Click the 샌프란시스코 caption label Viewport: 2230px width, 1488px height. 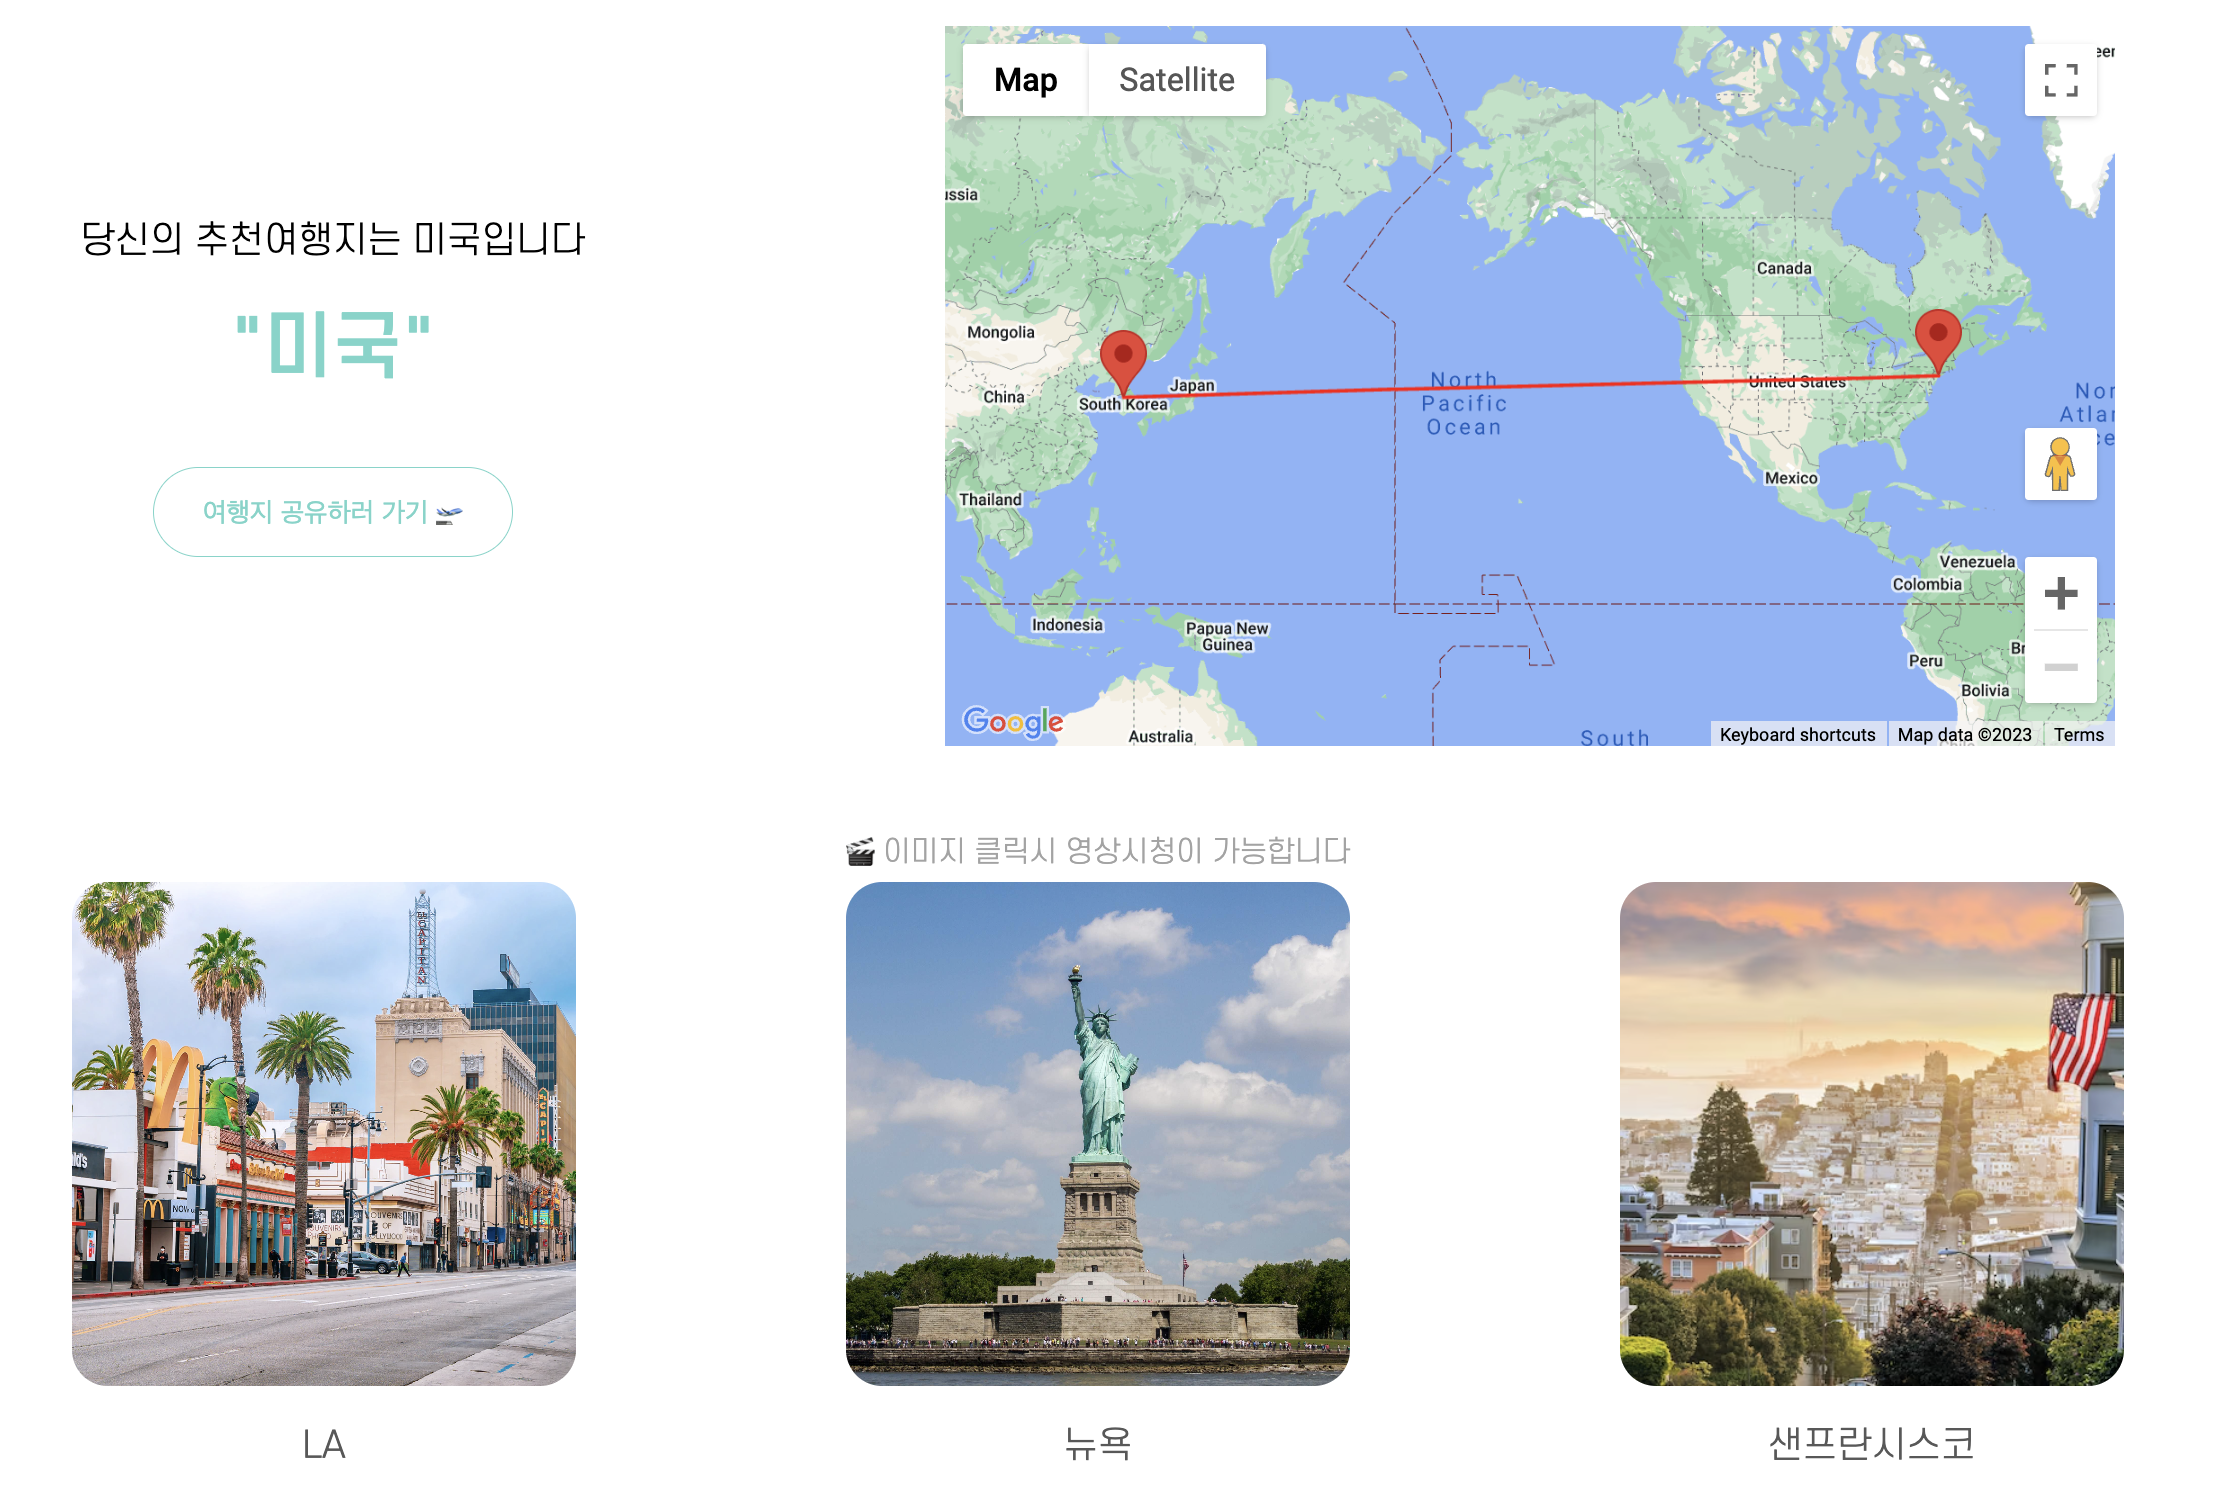[1871, 1444]
